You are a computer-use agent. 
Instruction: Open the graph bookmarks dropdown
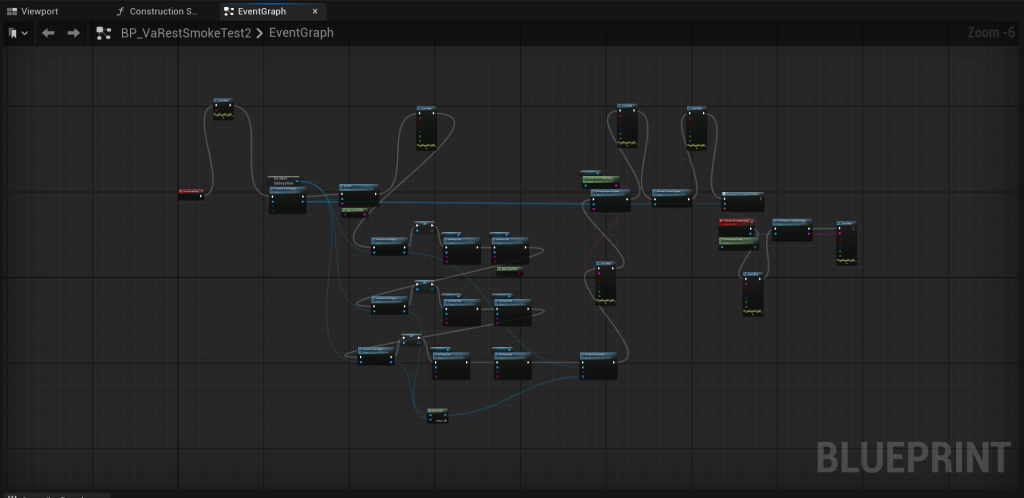click(x=17, y=33)
